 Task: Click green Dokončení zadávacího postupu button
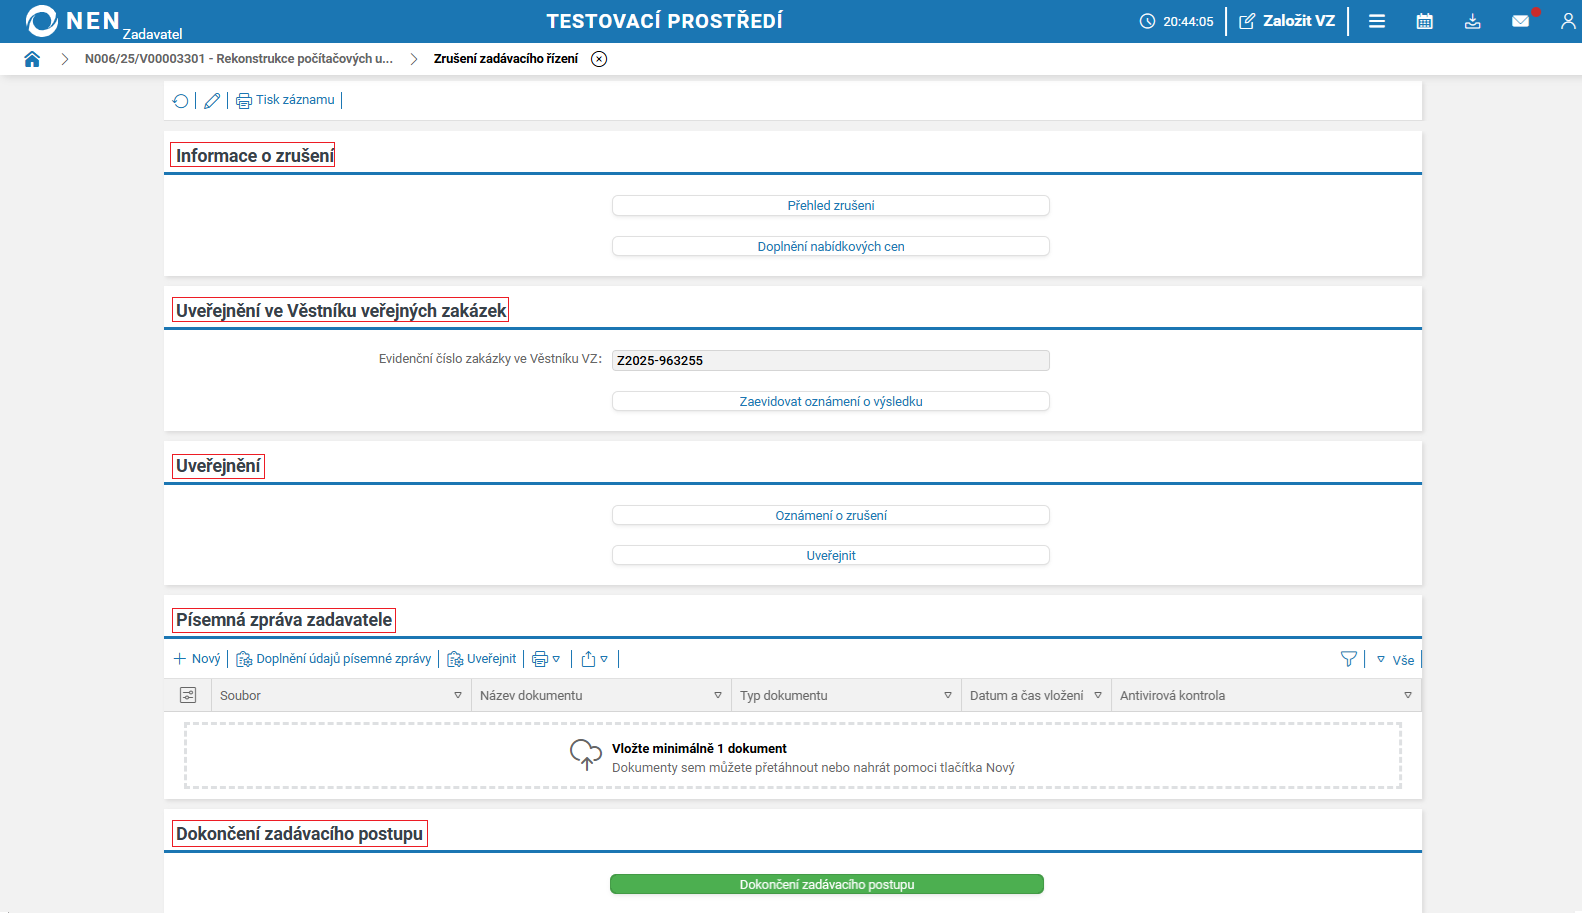pyautogui.click(x=827, y=885)
